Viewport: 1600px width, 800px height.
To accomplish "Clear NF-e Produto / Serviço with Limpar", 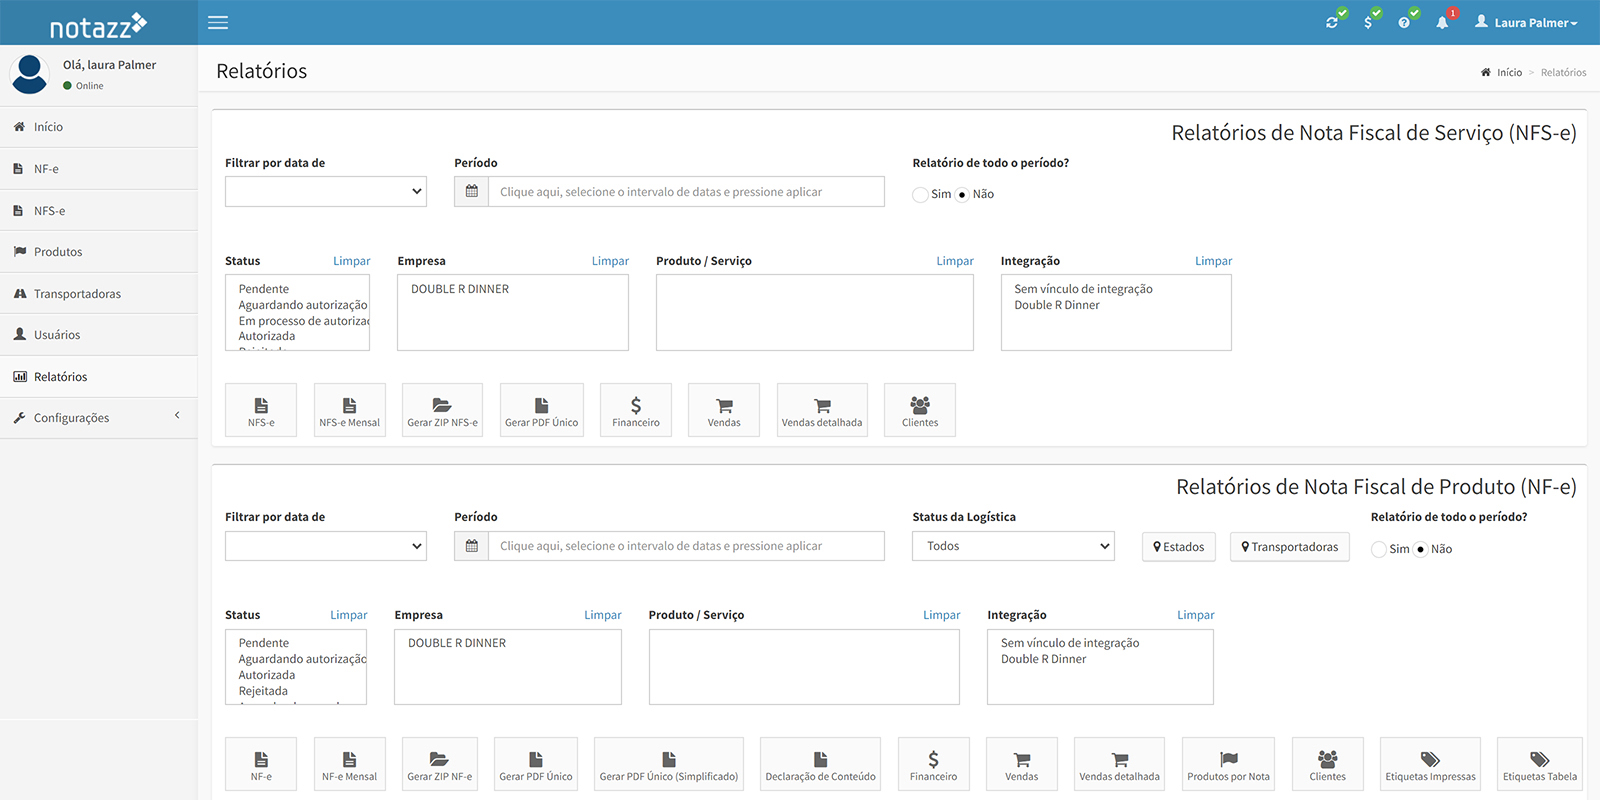I will [941, 615].
